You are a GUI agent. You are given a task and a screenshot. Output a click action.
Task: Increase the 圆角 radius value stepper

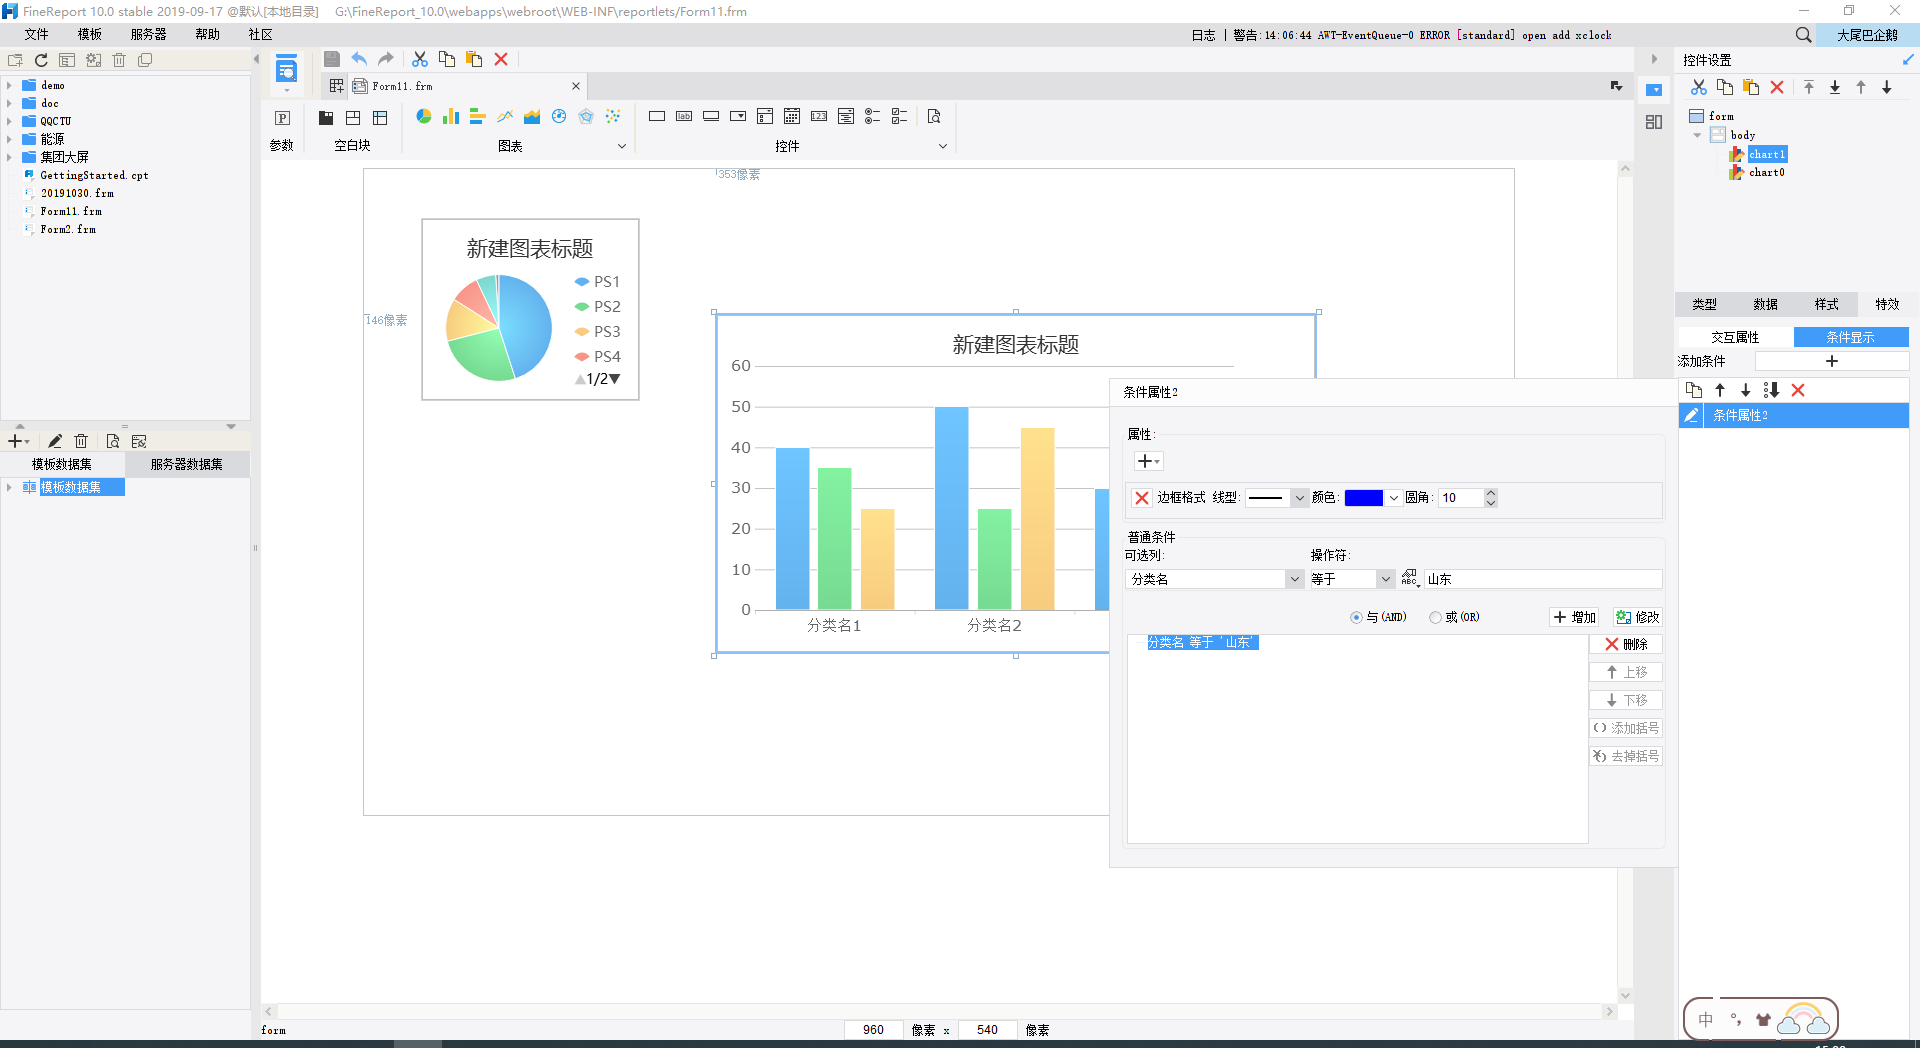tap(1491, 493)
